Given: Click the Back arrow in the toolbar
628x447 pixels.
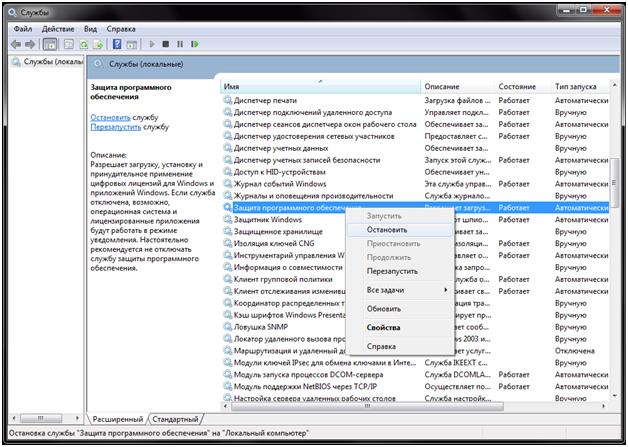Looking at the screenshot, I should (15, 44).
